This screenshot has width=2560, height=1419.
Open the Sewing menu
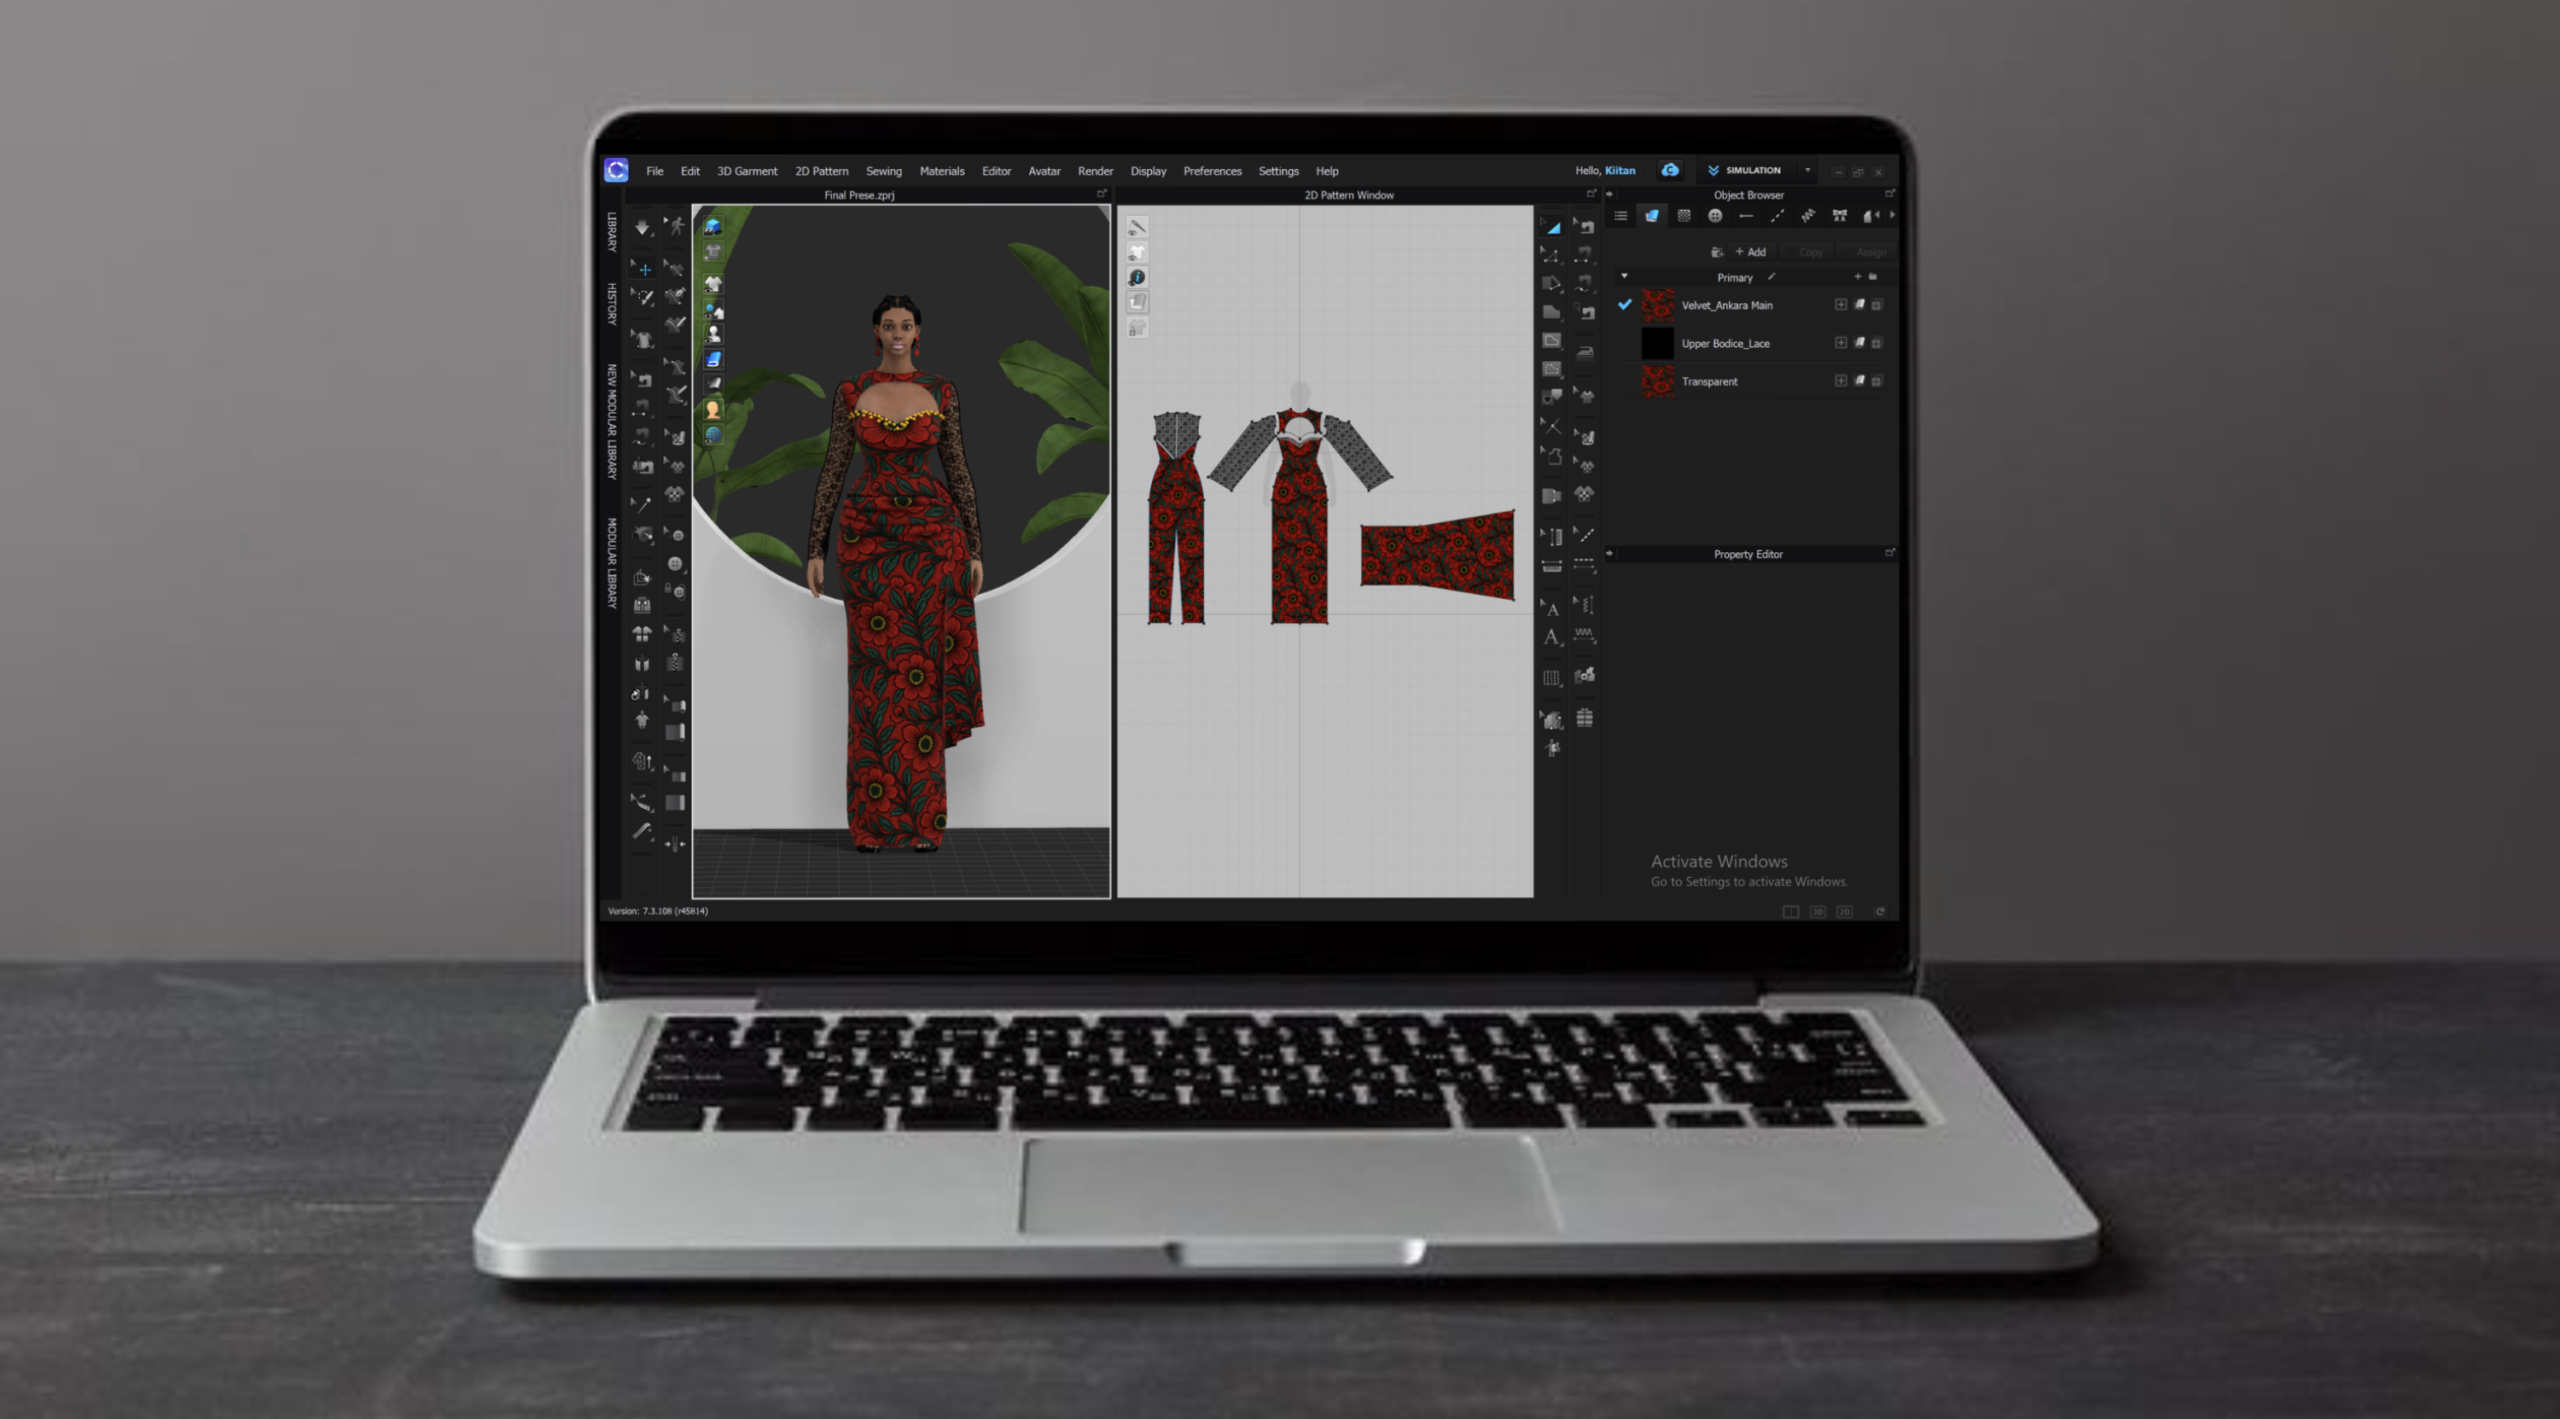tap(883, 171)
